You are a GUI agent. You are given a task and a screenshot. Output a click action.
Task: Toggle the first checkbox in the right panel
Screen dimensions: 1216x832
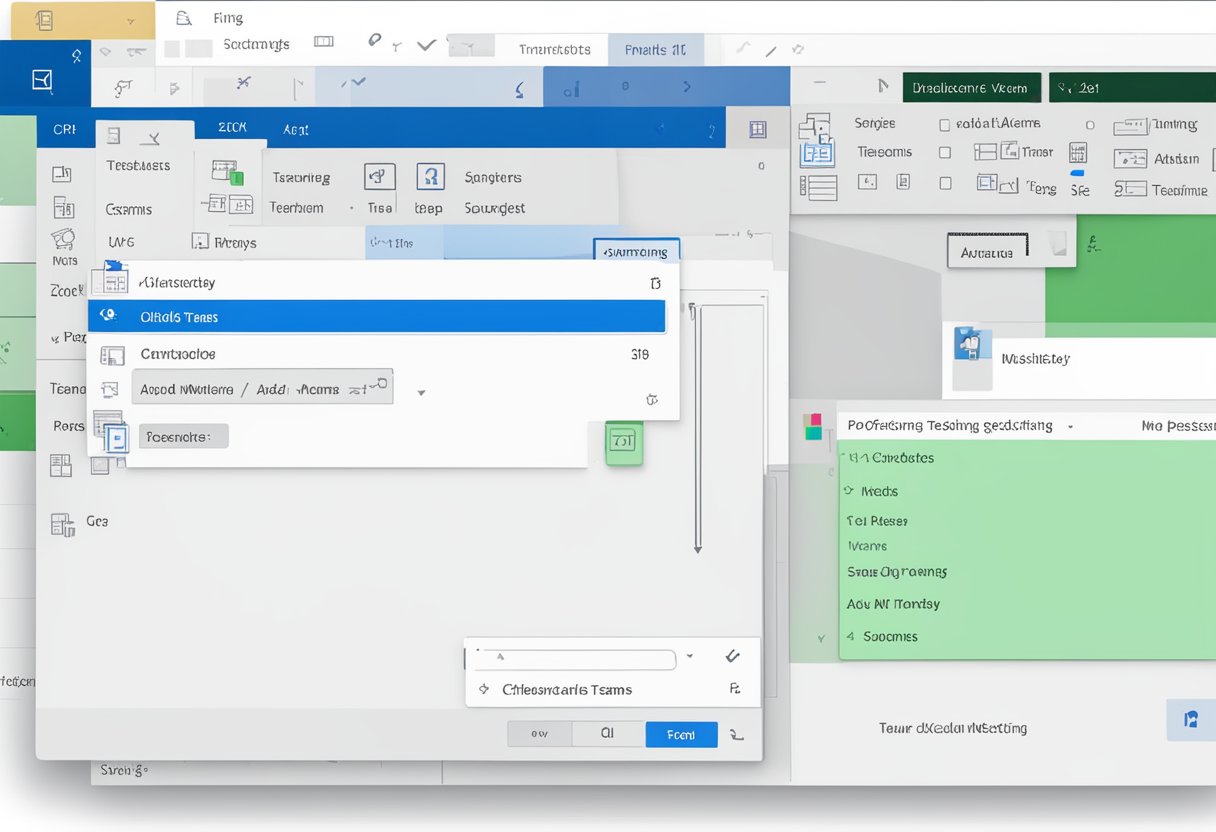[x=944, y=123]
